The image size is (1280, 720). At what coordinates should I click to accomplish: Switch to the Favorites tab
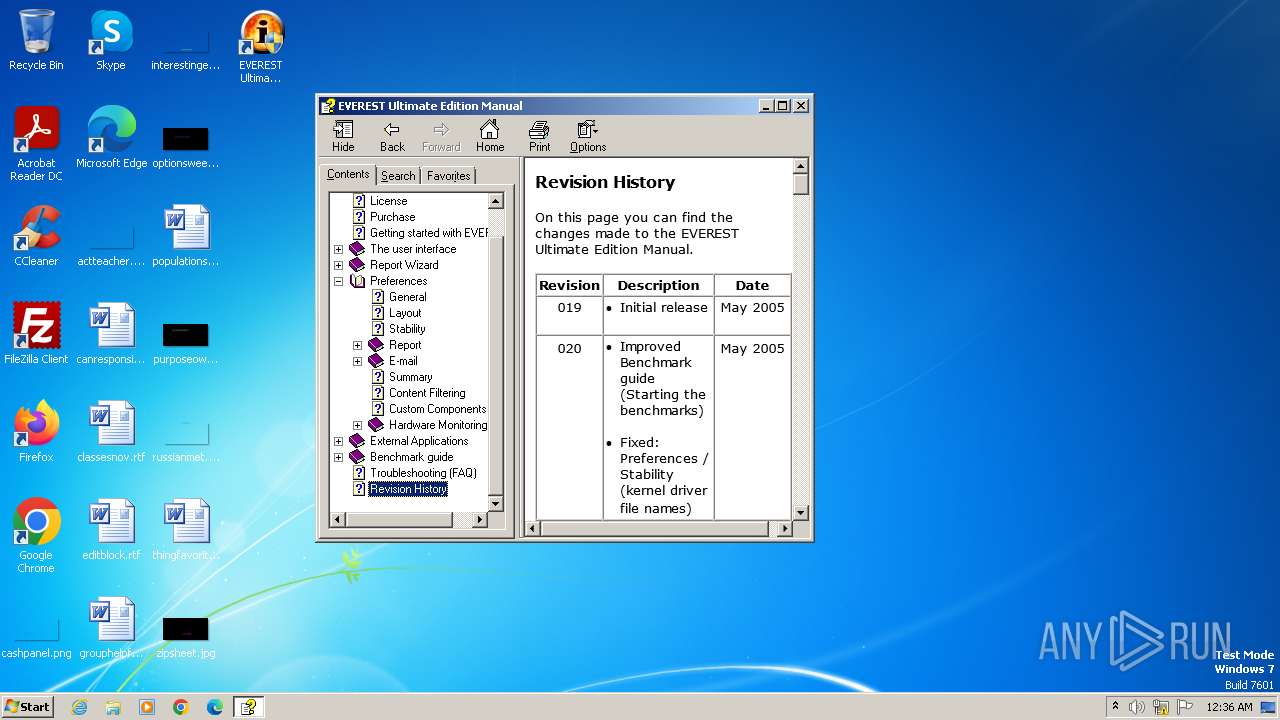point(448,176)
